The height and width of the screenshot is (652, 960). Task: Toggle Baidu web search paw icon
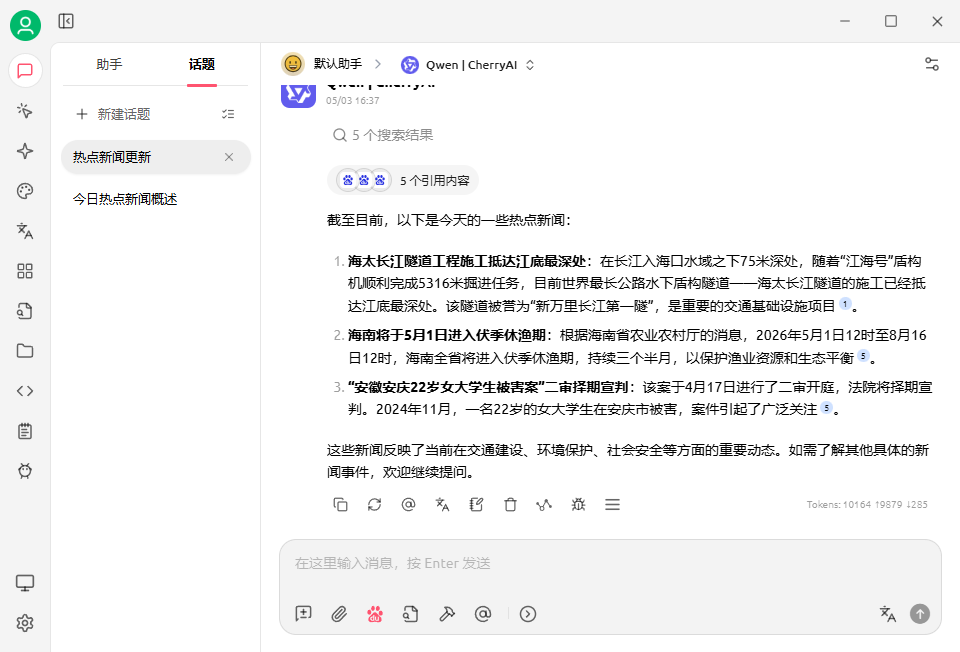tap(375, 613)
